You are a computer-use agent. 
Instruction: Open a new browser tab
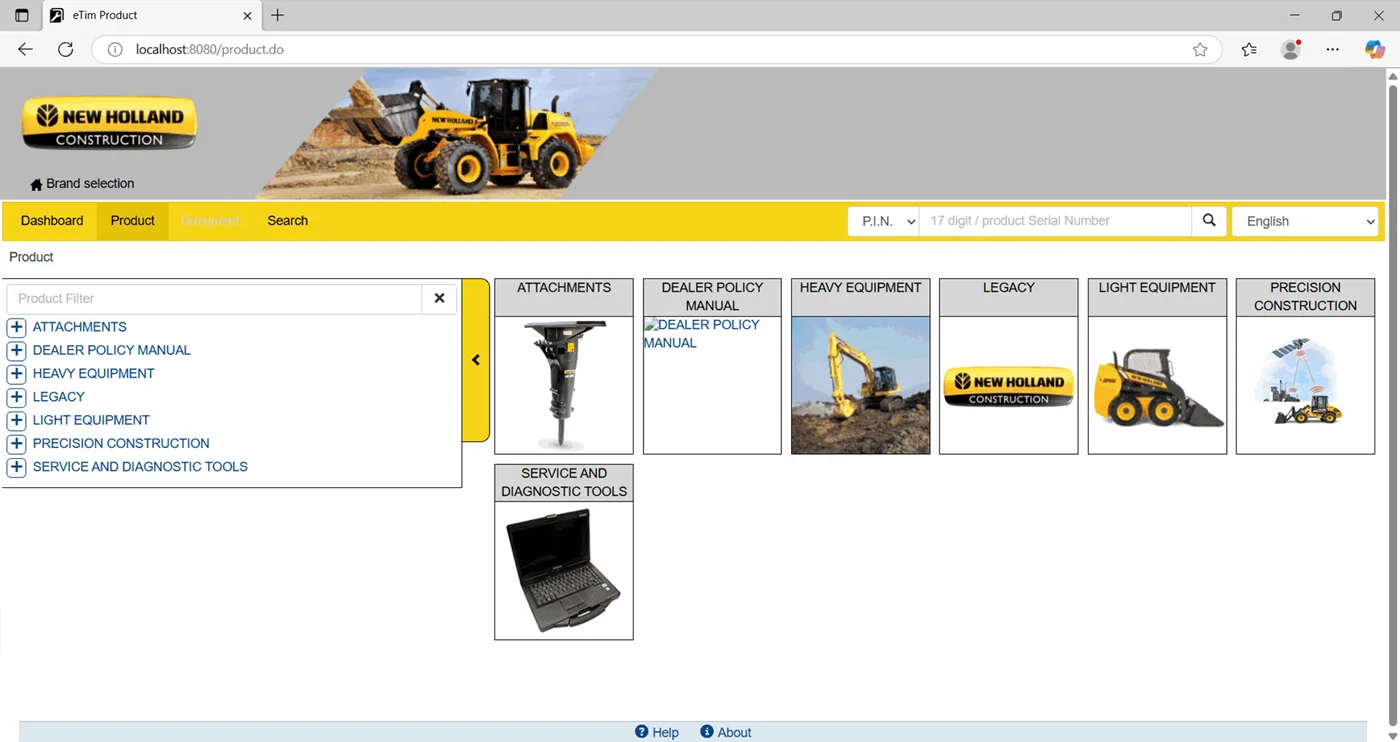pyautogui.click(x=278, y=15)
